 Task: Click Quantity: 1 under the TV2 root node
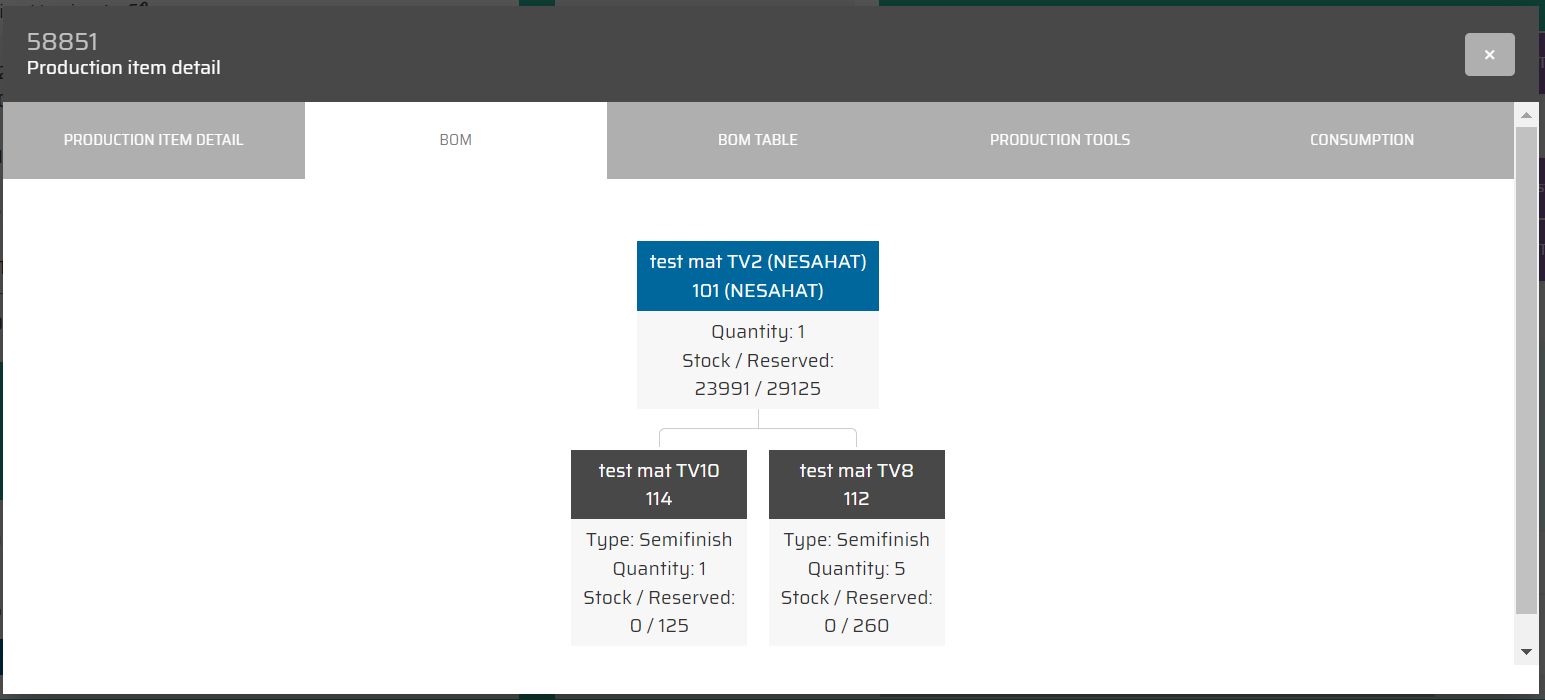757,332
